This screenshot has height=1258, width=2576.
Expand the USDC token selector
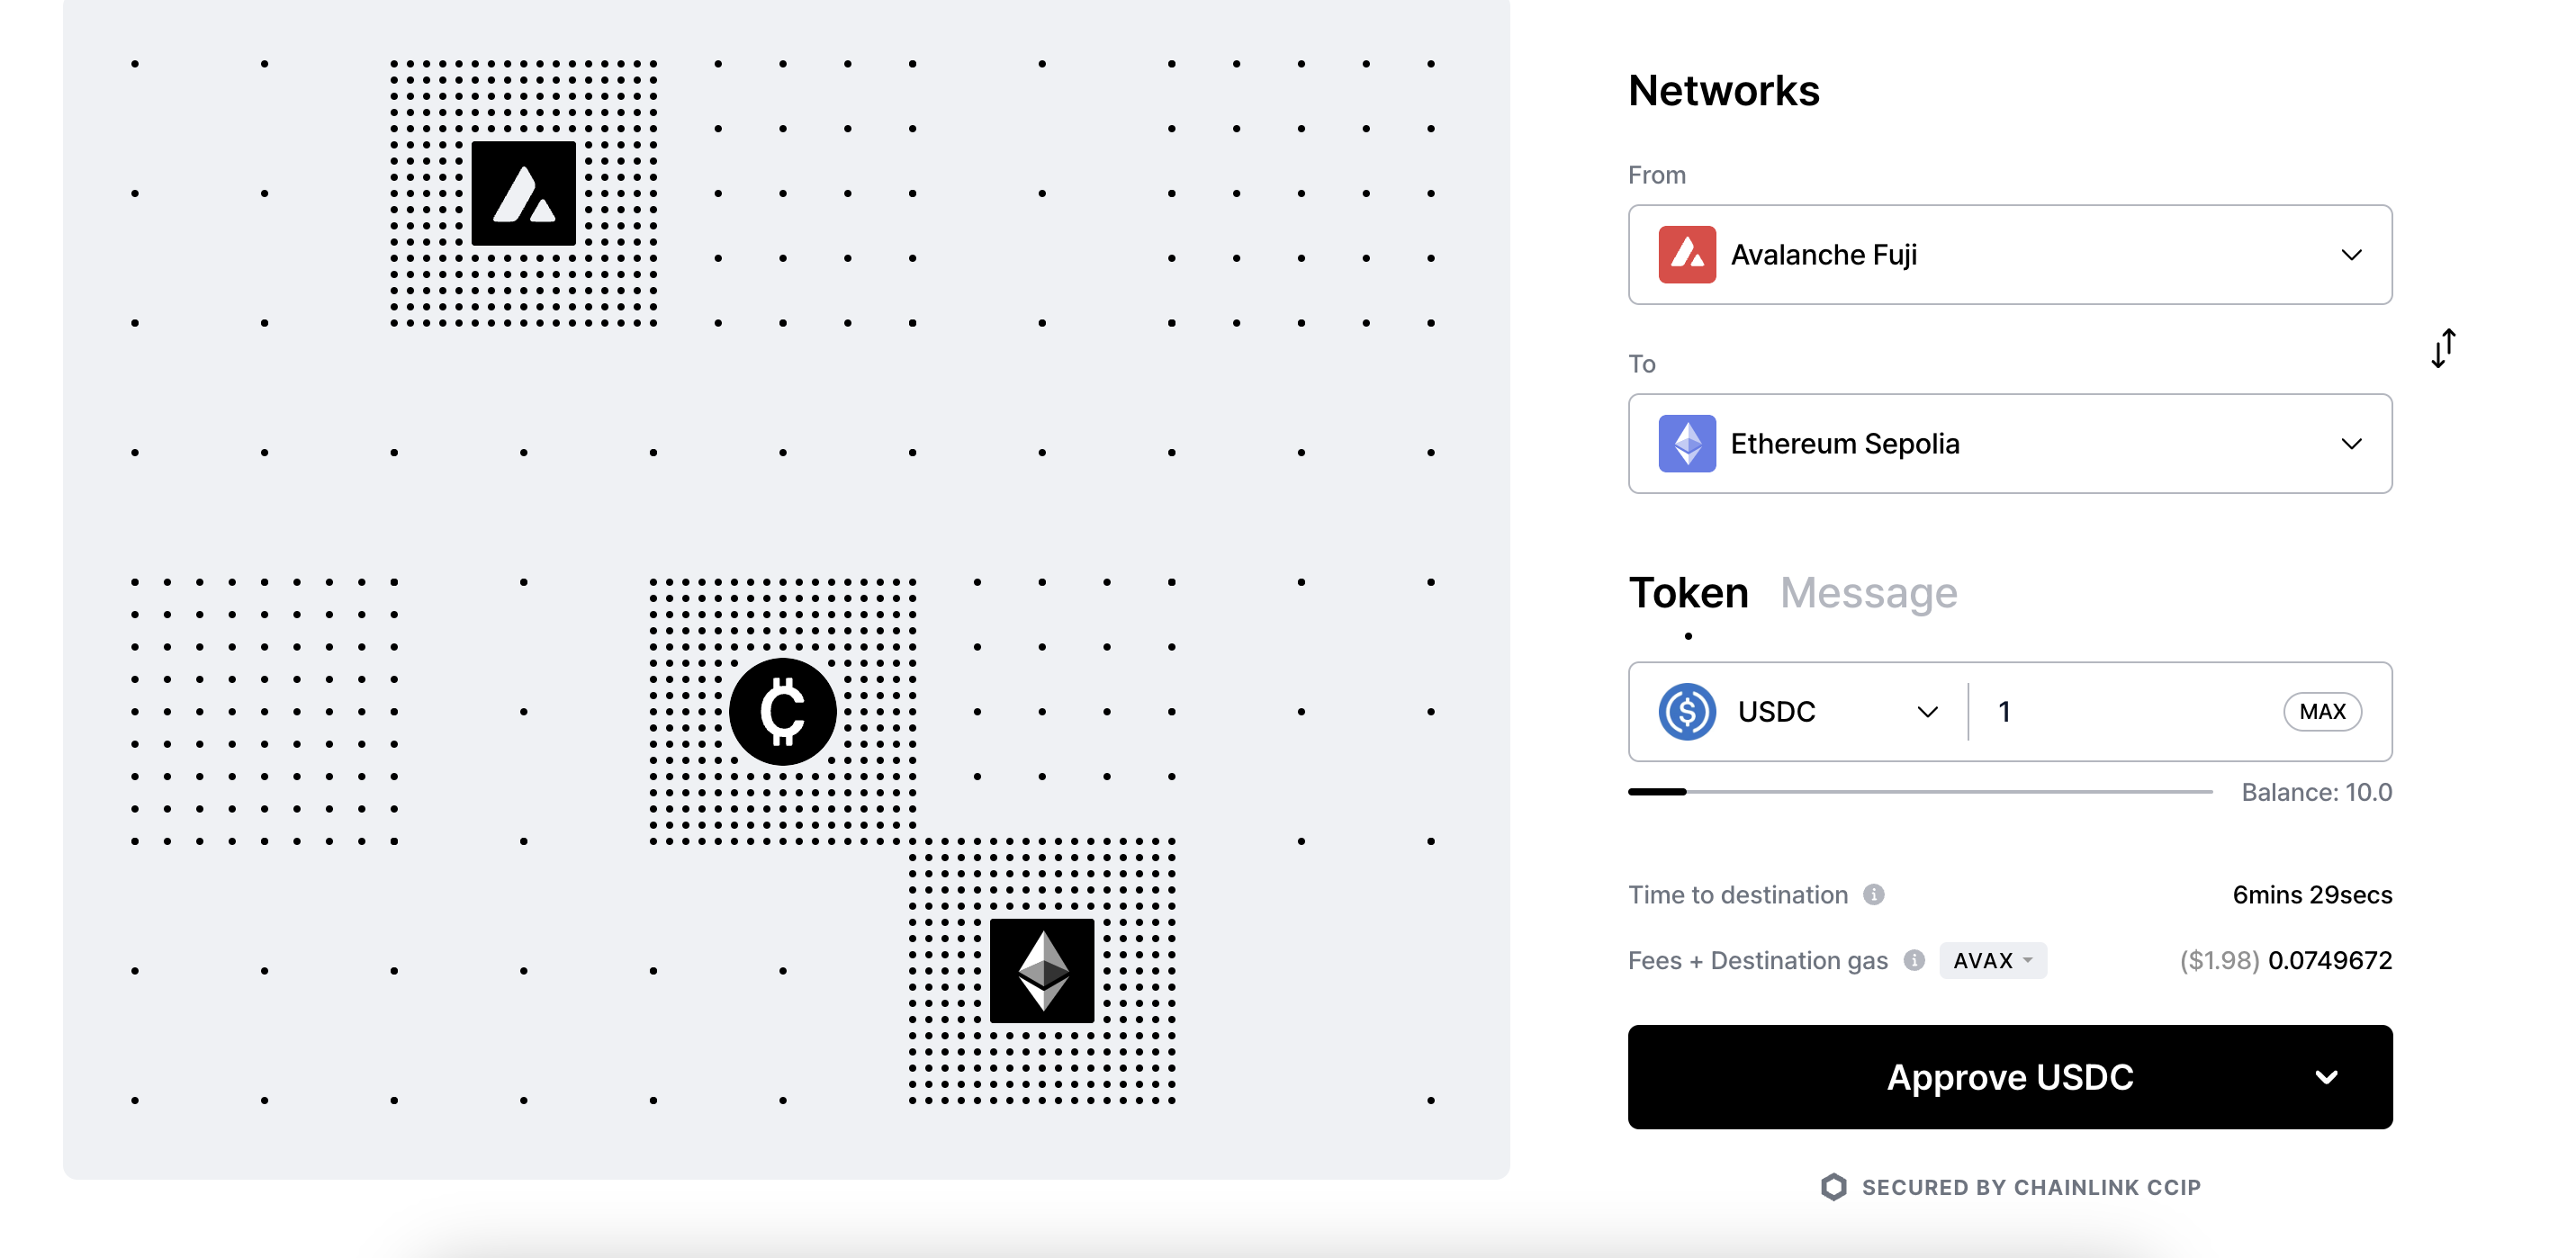click(x=1927, y=712)
